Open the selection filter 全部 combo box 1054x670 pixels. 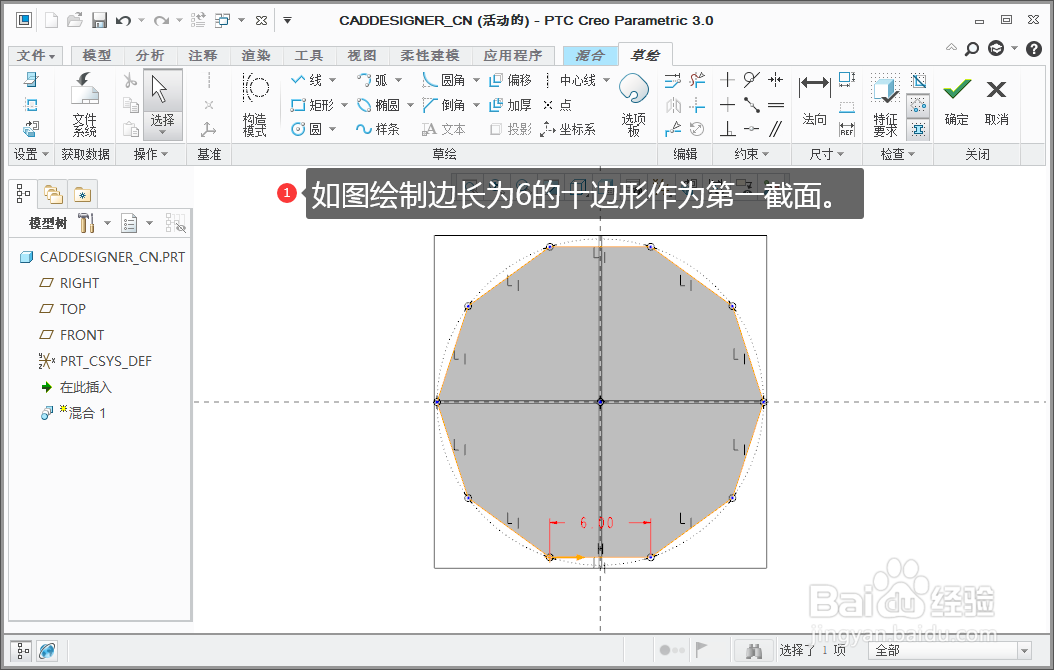(x=950, y=650)
